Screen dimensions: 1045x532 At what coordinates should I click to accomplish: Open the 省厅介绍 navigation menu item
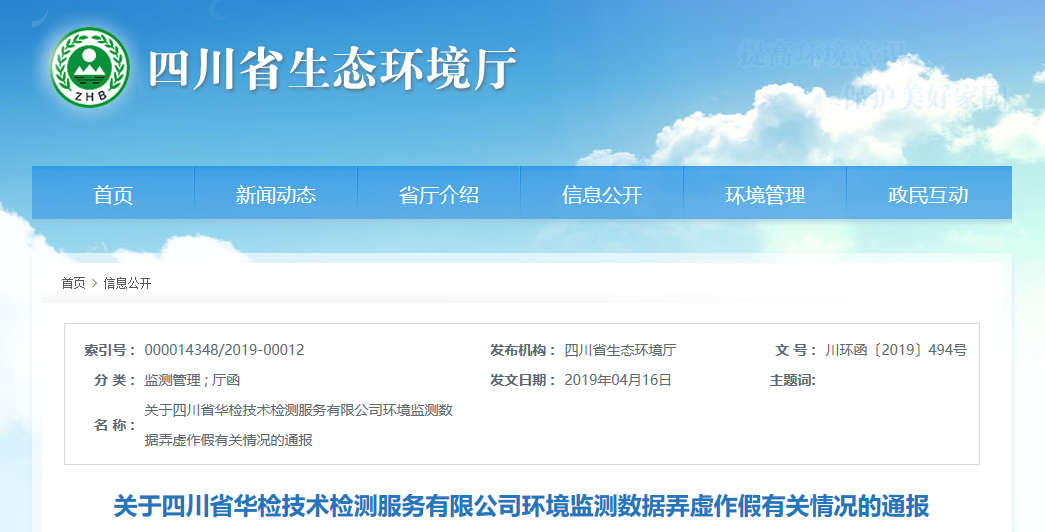pyautogui.click(x=439, y=195)
